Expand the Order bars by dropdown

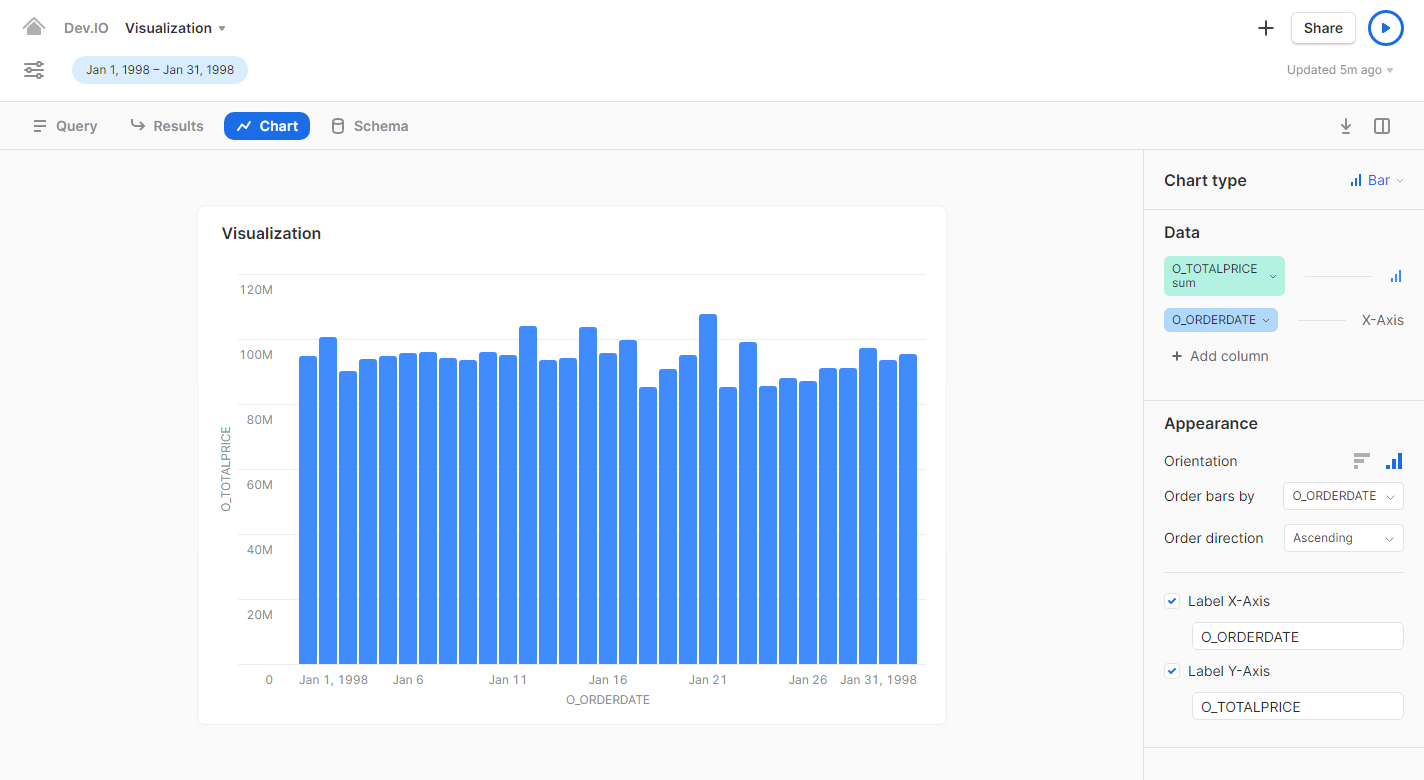coord(1343,496)
